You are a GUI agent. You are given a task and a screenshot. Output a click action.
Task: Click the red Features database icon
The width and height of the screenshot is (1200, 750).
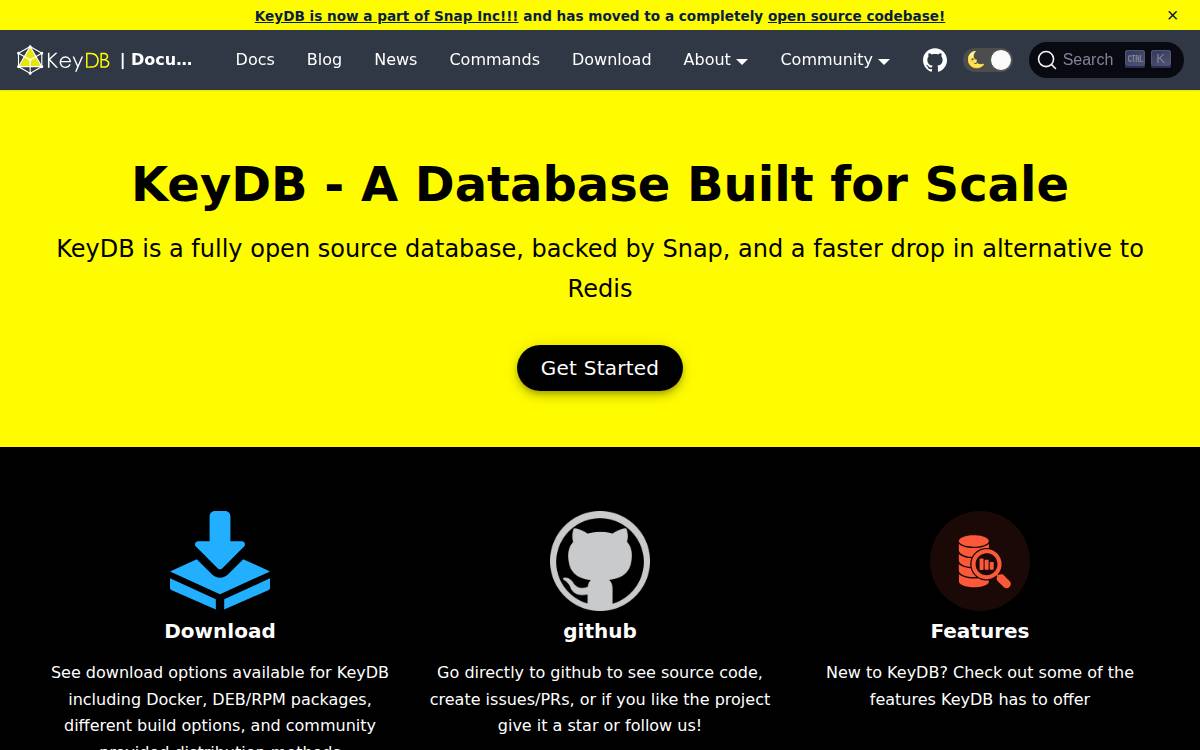coord(980,560)
